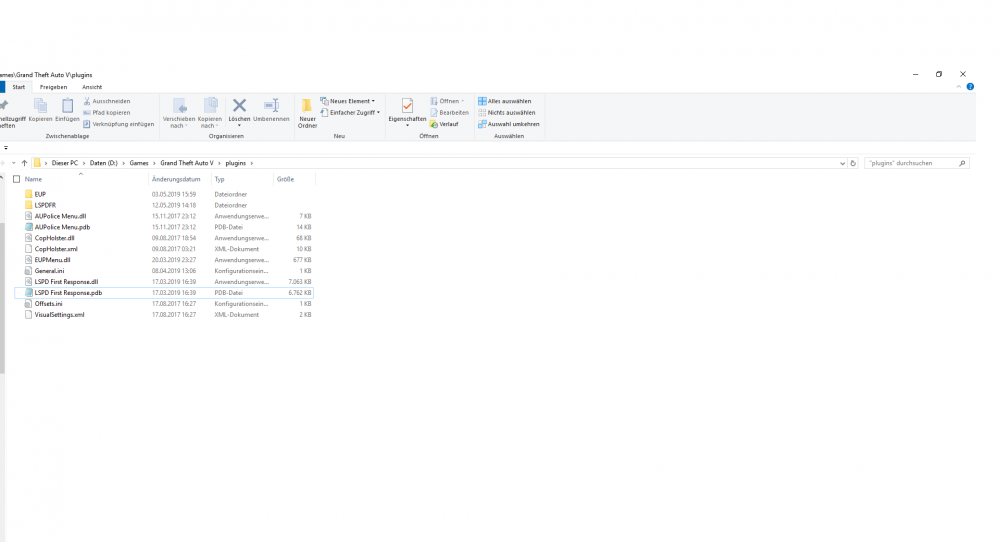The image size is (1000, 542).
Task: Click Verknüpfung einfügen command
Action: [x=119, y=124]
